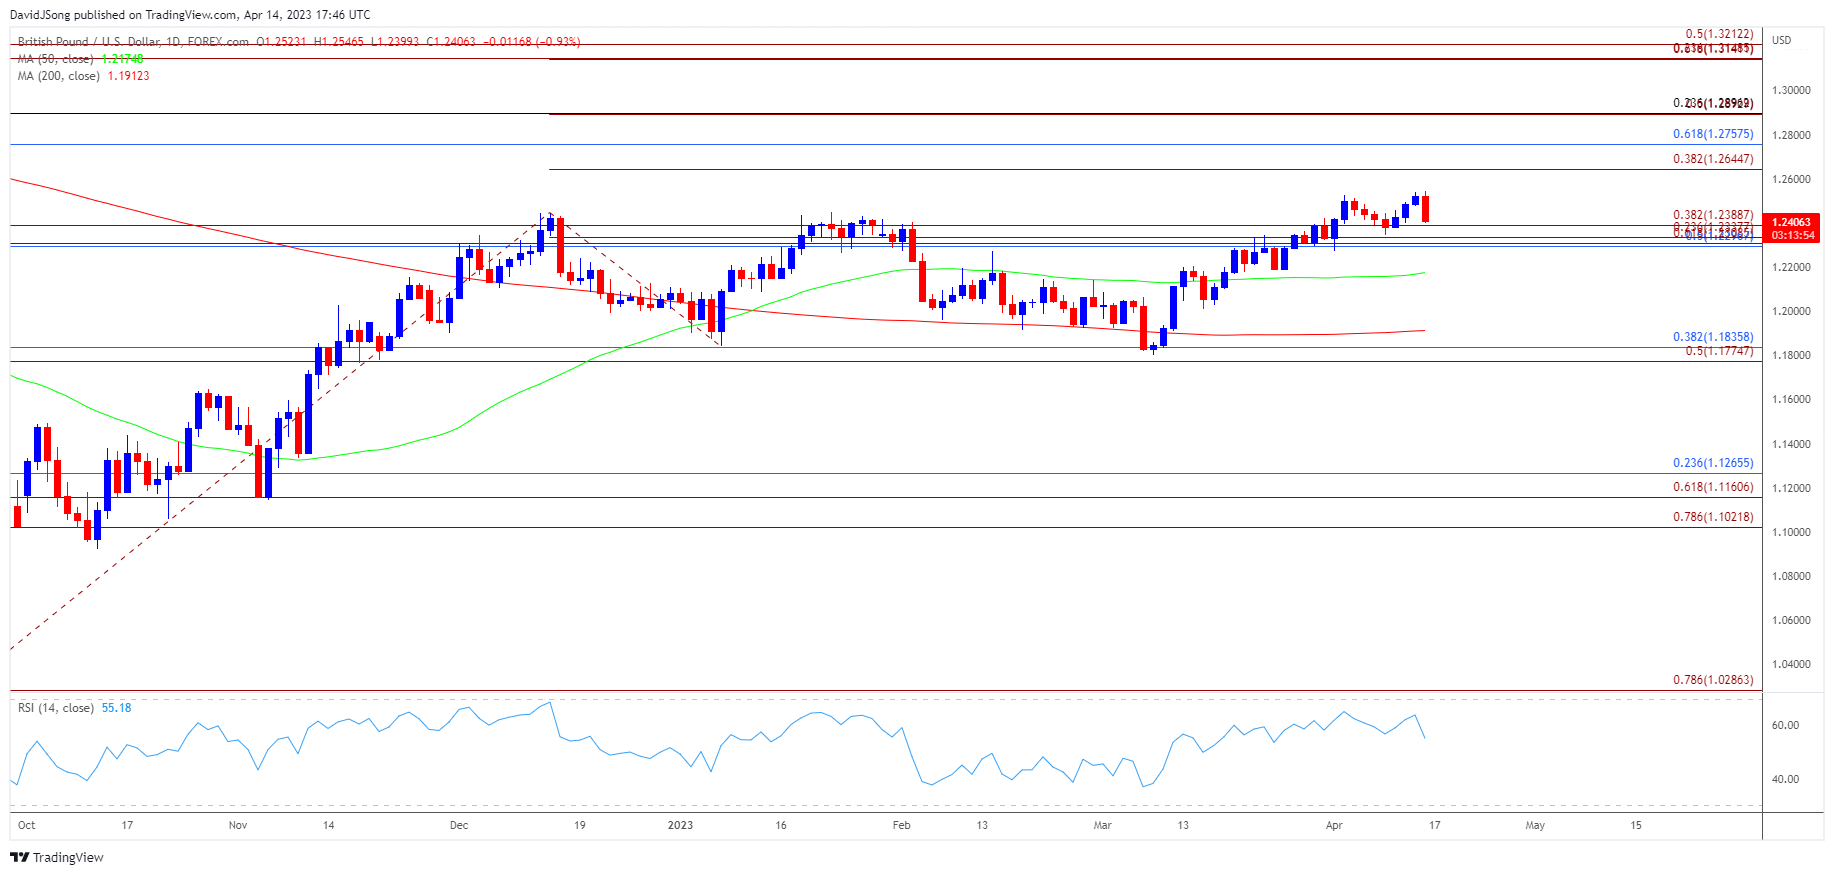Click the Apr date label on time axis
Screen dimensions: 1834x875
[1334, 825]
